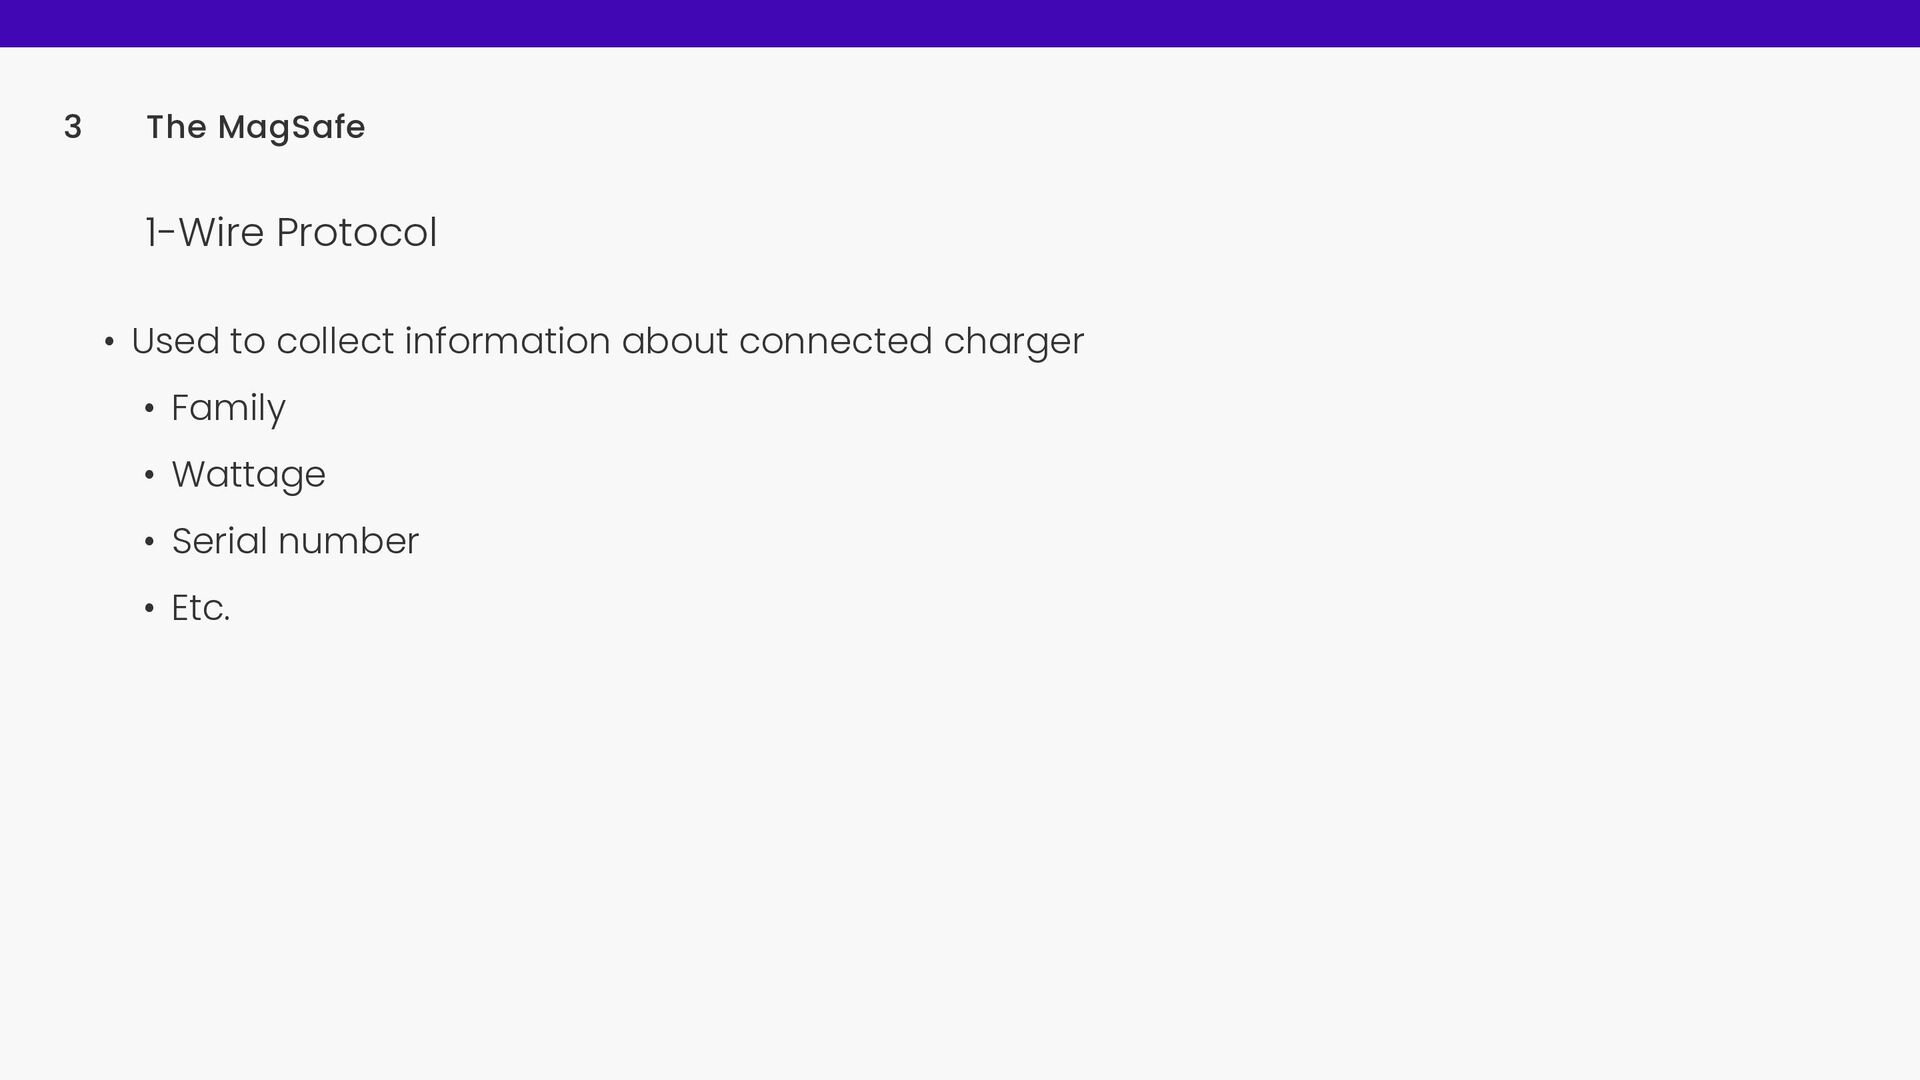This screenshot has height=1080, width=1920.
Task: Click the purple header bar
Action: 960,23
